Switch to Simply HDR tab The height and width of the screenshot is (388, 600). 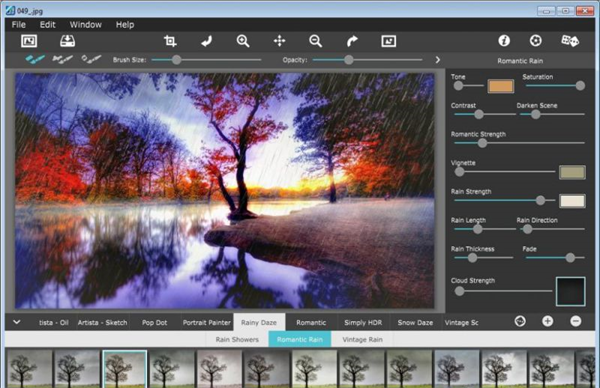point(363,323)
